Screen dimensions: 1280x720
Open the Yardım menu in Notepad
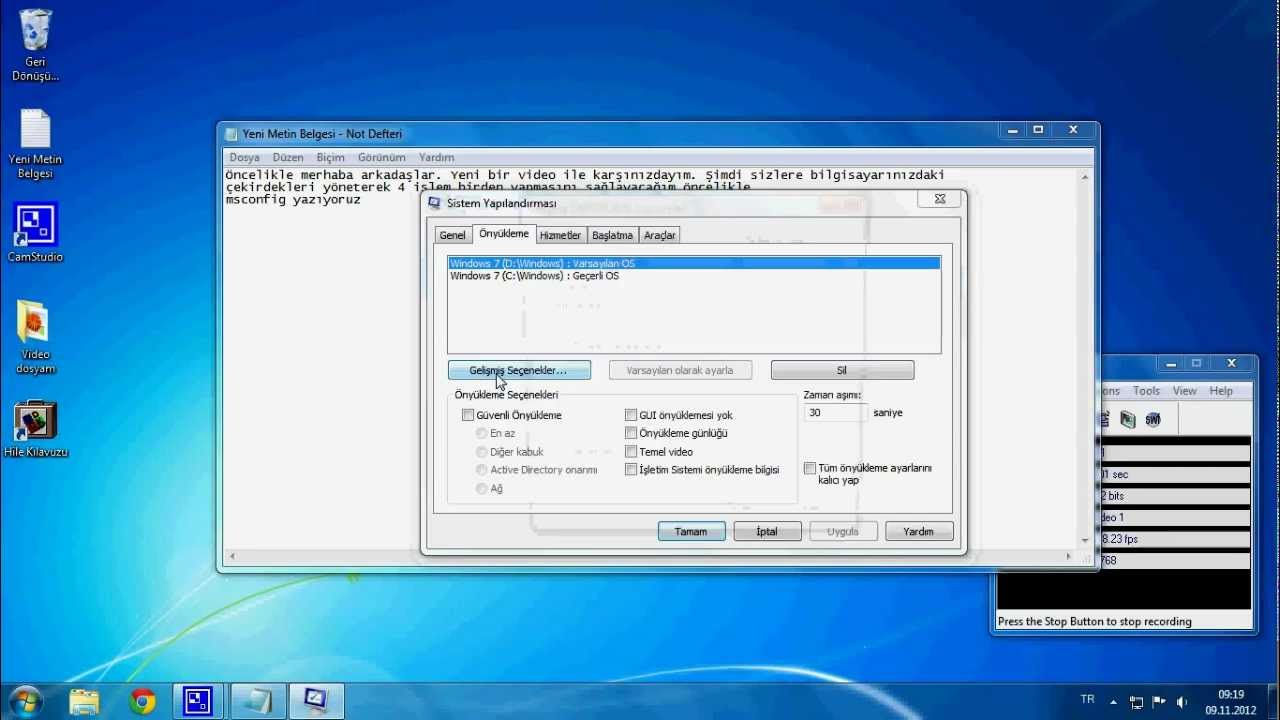436,157
